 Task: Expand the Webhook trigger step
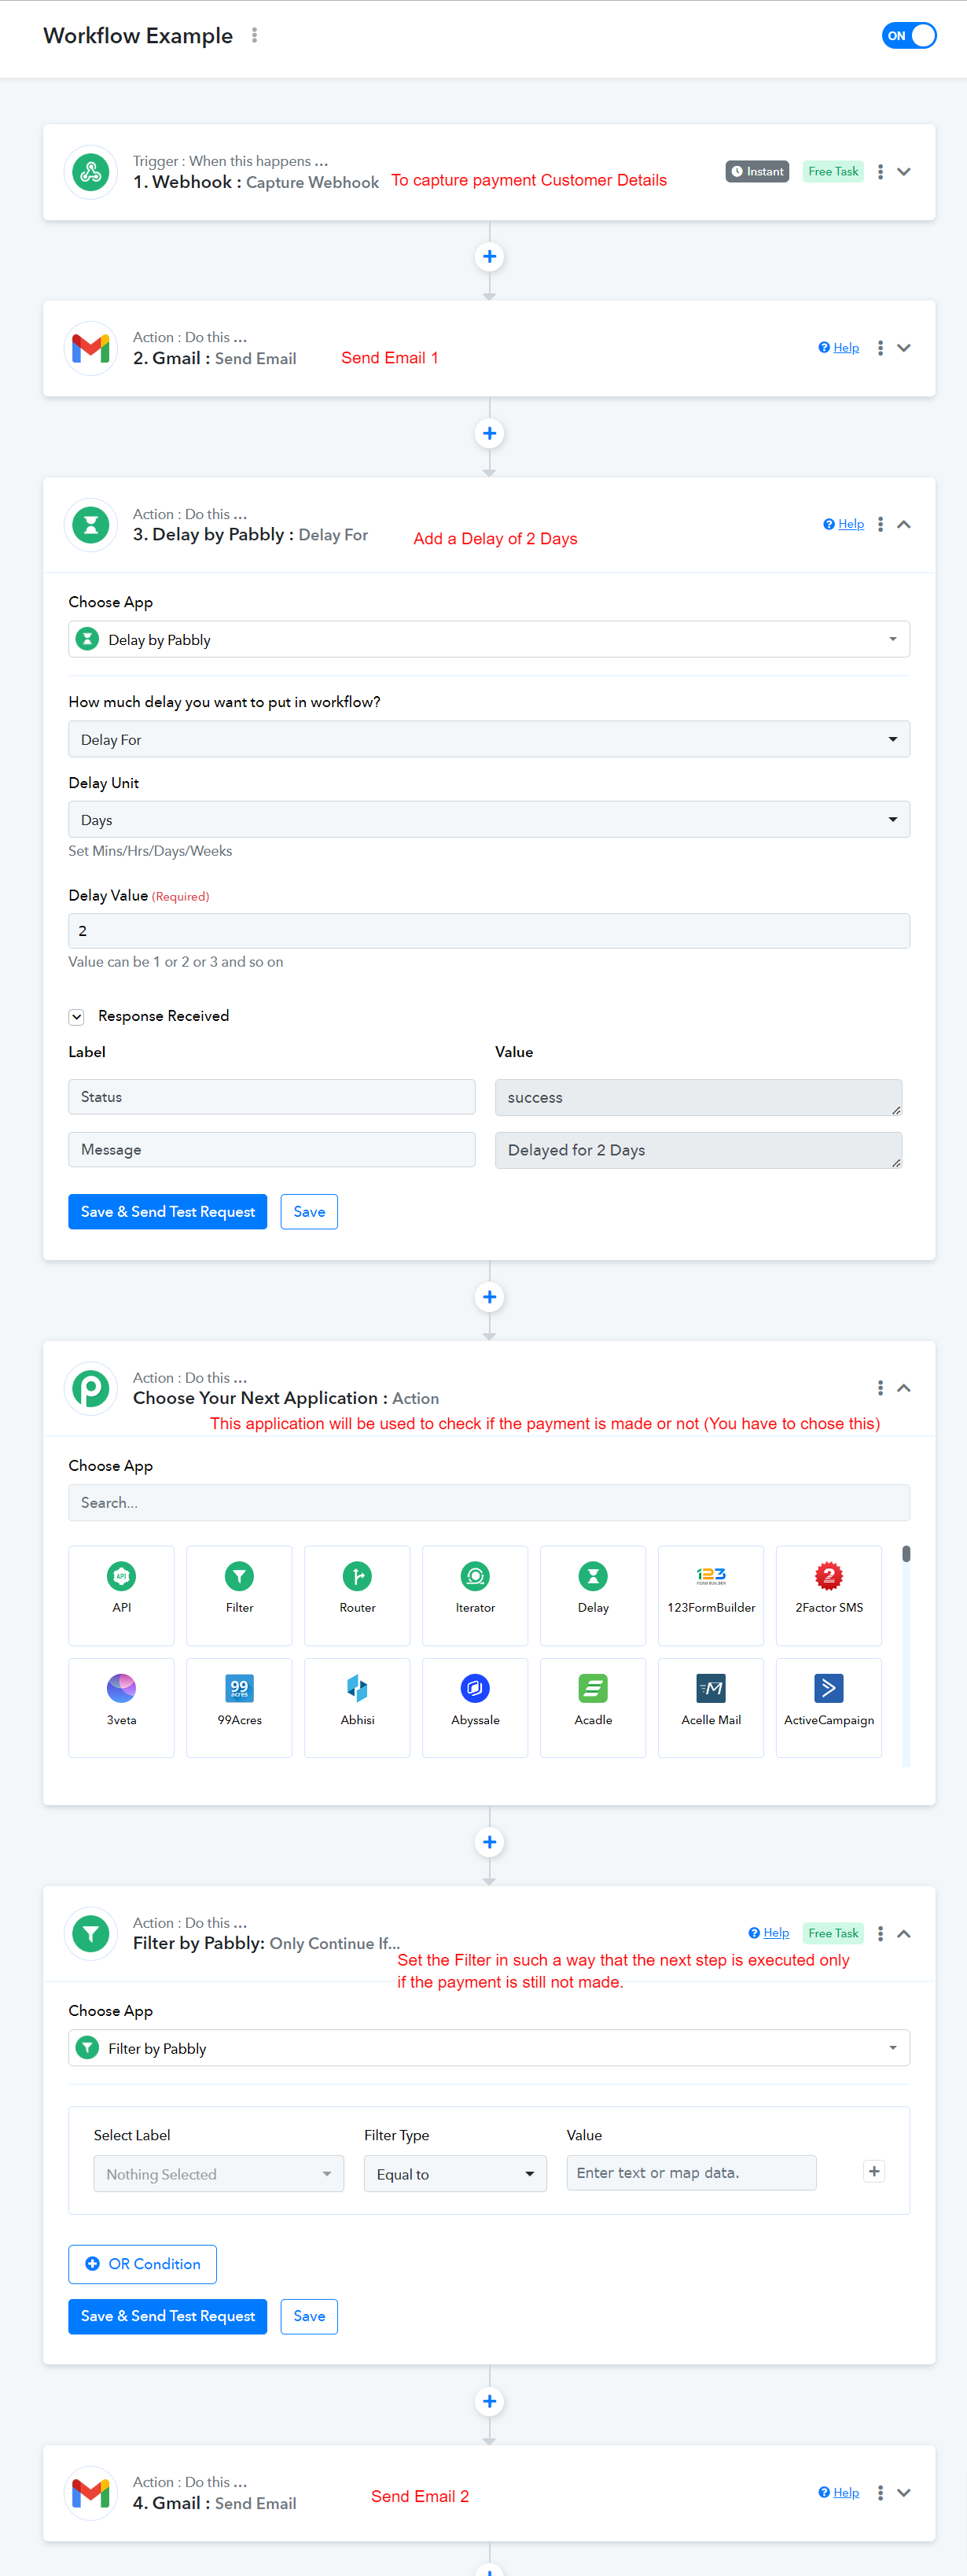(904, 172)
